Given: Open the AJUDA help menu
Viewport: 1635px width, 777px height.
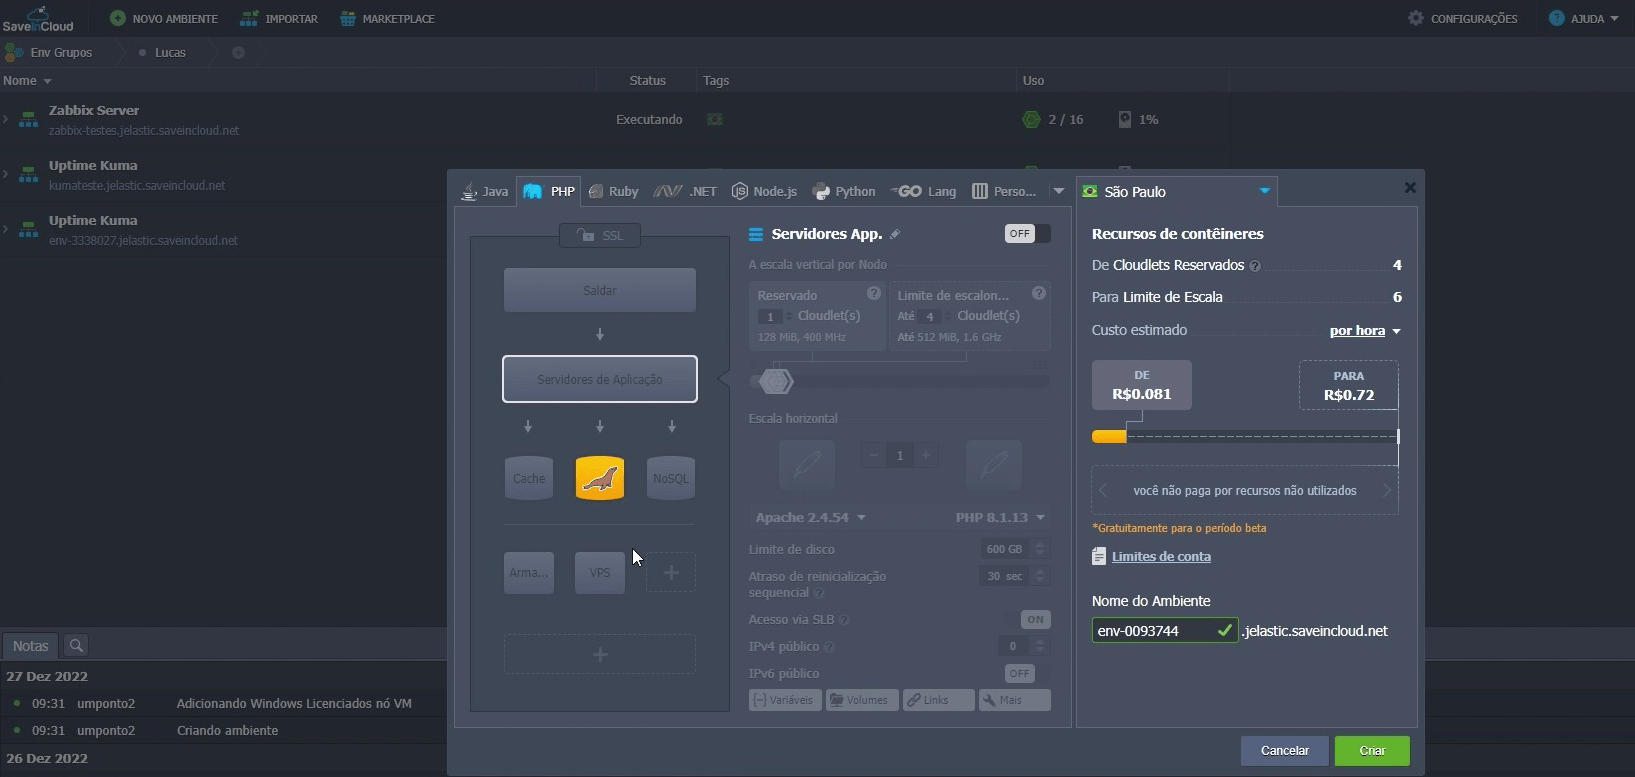Looking at the screenshot, I should [1583, 18].
